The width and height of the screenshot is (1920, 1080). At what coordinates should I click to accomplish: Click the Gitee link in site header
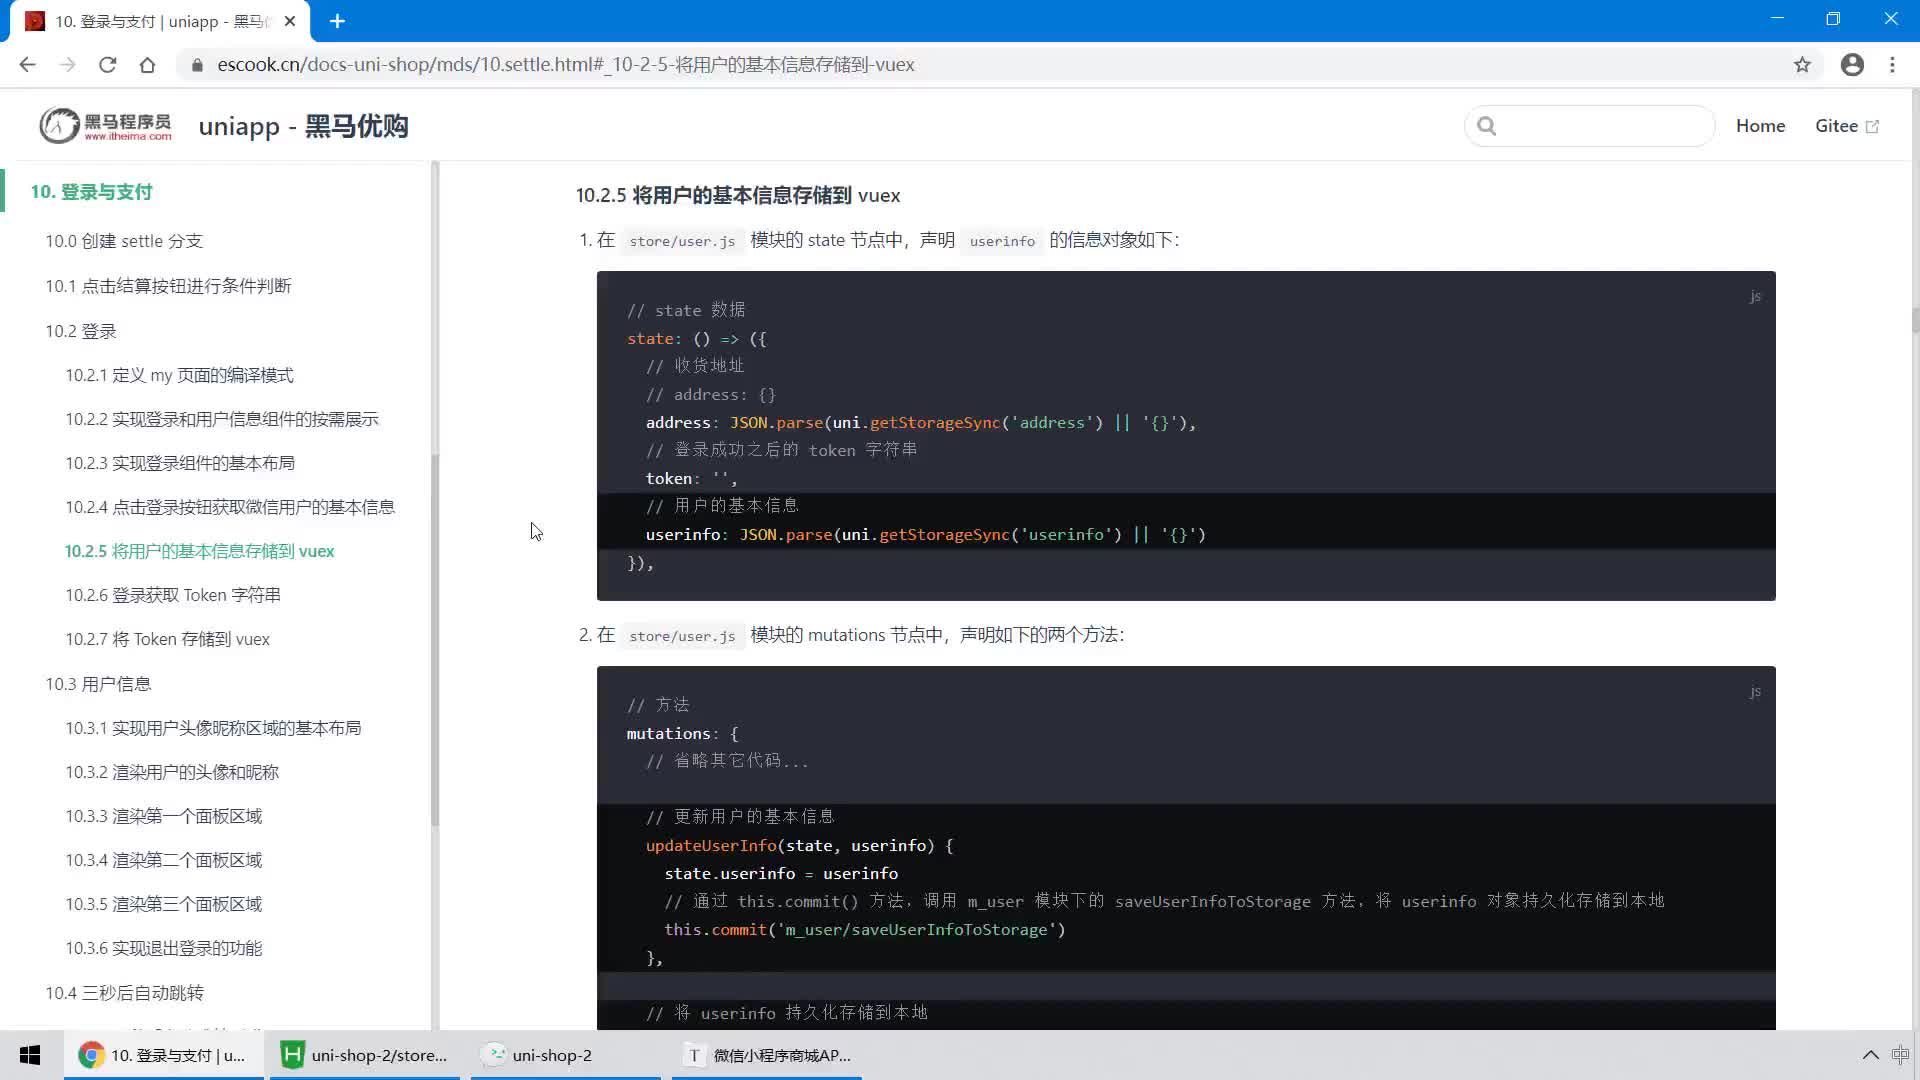pyautogui.click(x=1847, y=125)
